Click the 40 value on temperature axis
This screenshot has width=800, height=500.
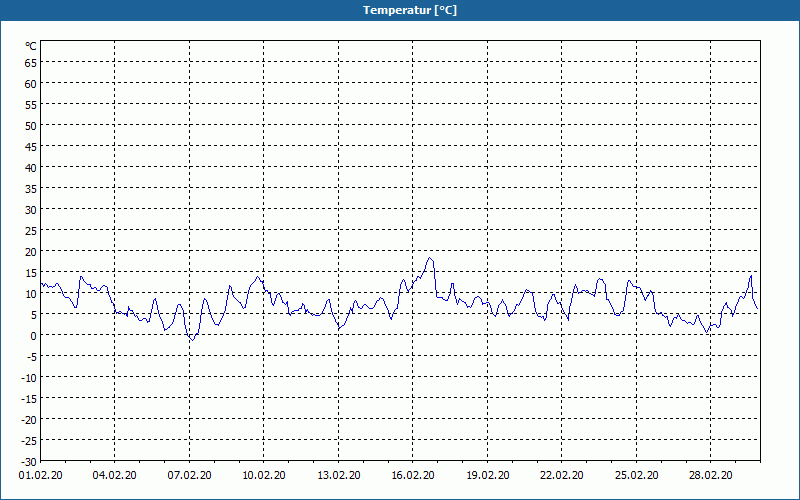coord(31,168)
